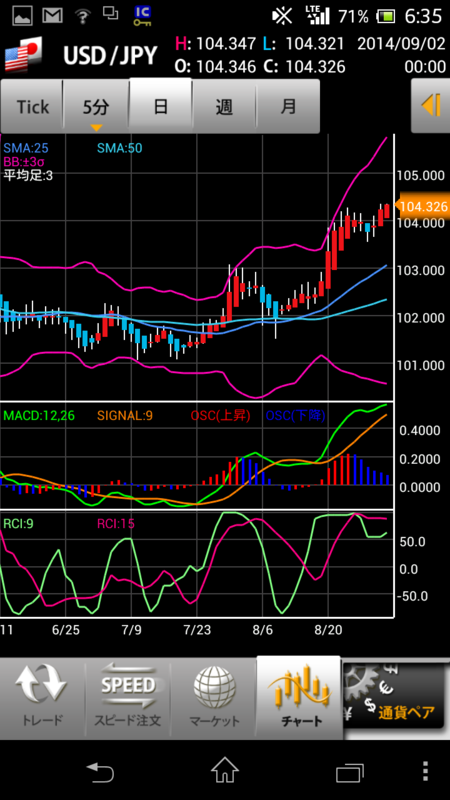Tap the OSC(上昇) legend label
The image size is (450, 800).
pos(220,416)
